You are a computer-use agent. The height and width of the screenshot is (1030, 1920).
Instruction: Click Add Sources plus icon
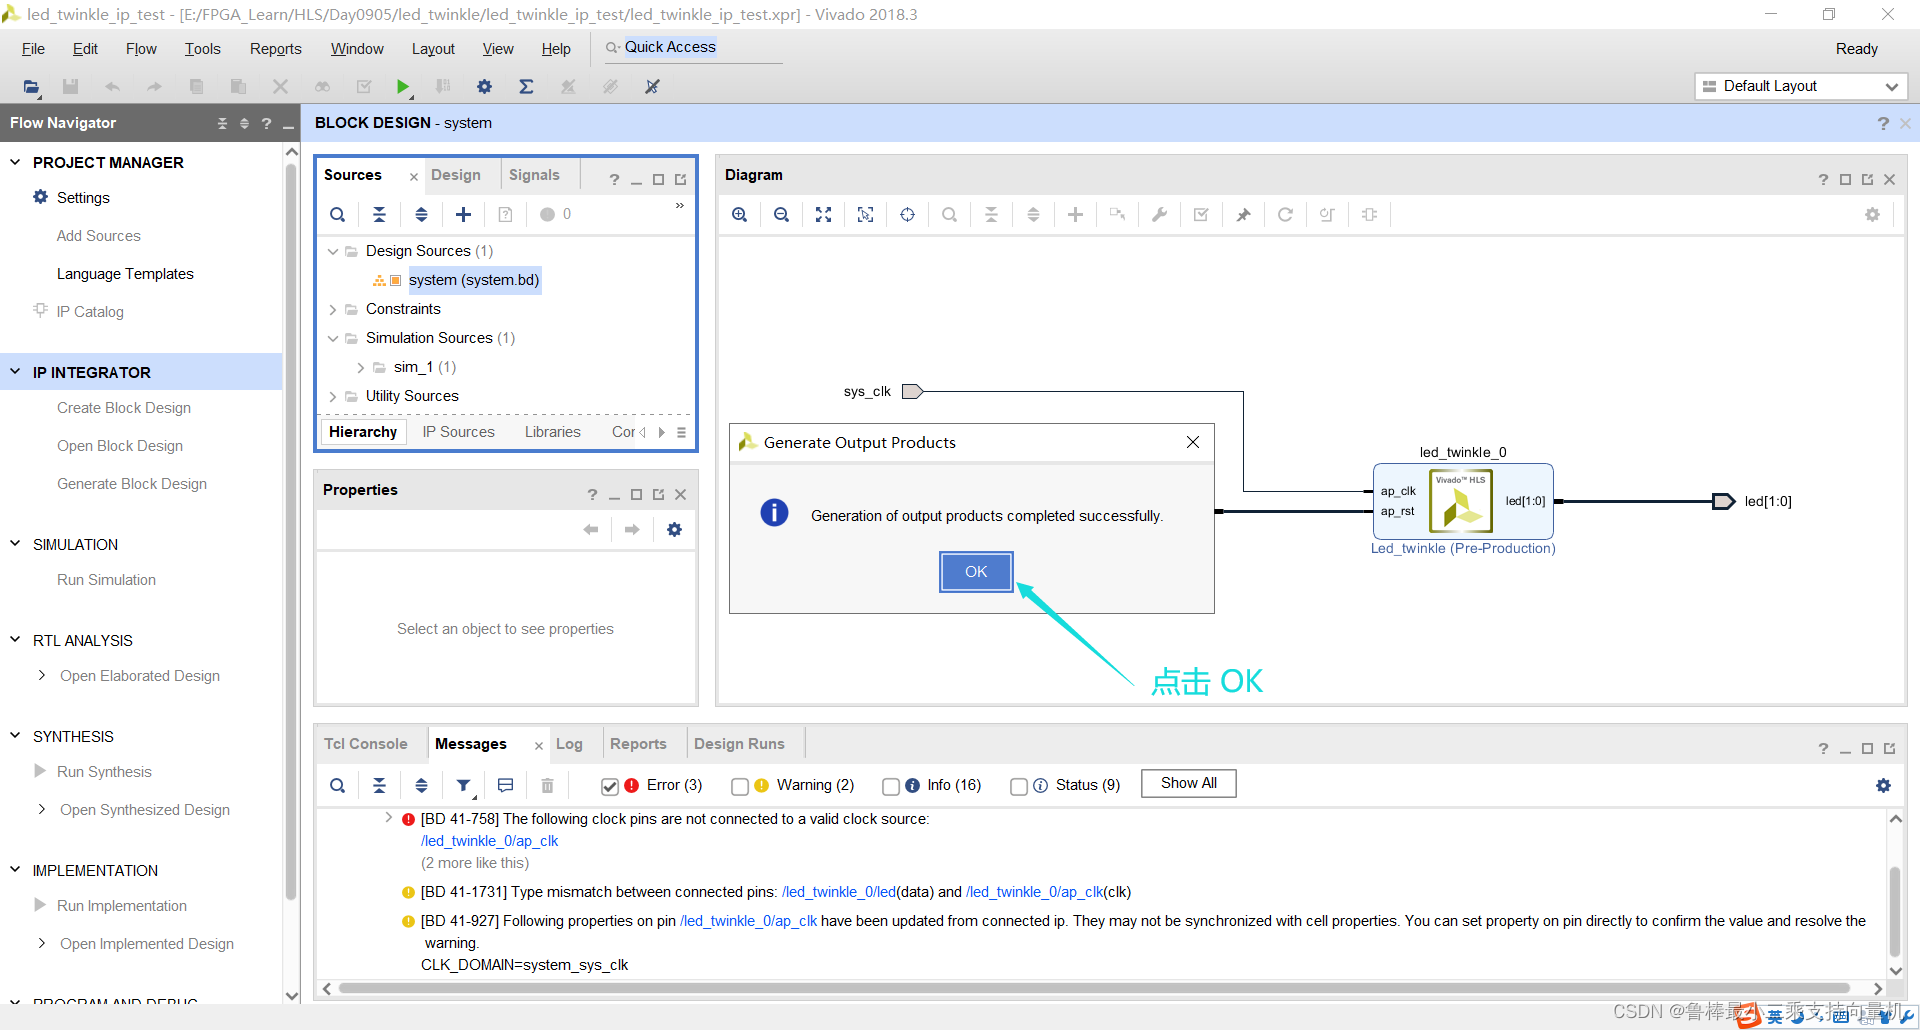pyautogui.click(x=463, y=215)
